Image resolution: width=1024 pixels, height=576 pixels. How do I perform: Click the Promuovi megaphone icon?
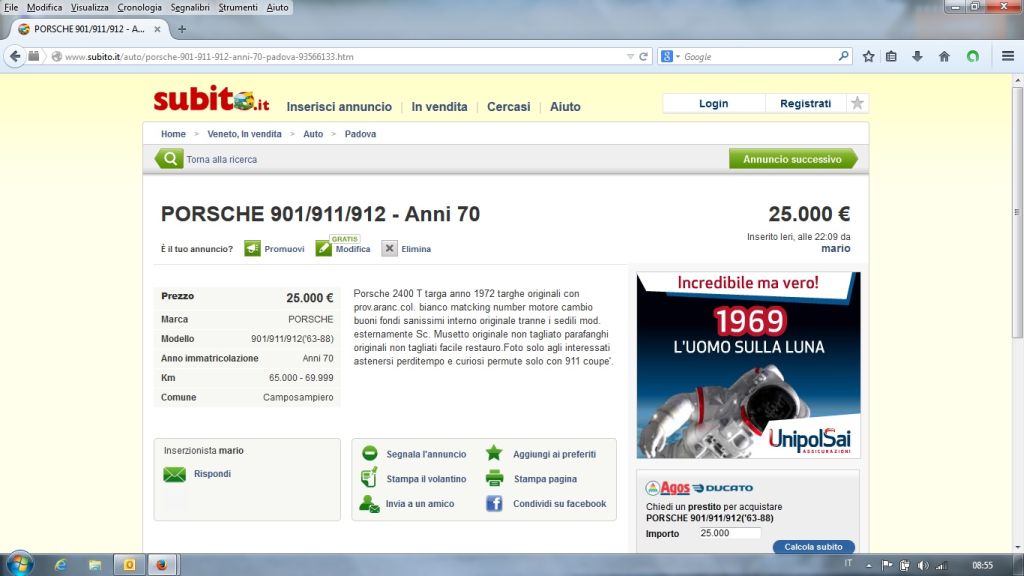coord(252,249)
